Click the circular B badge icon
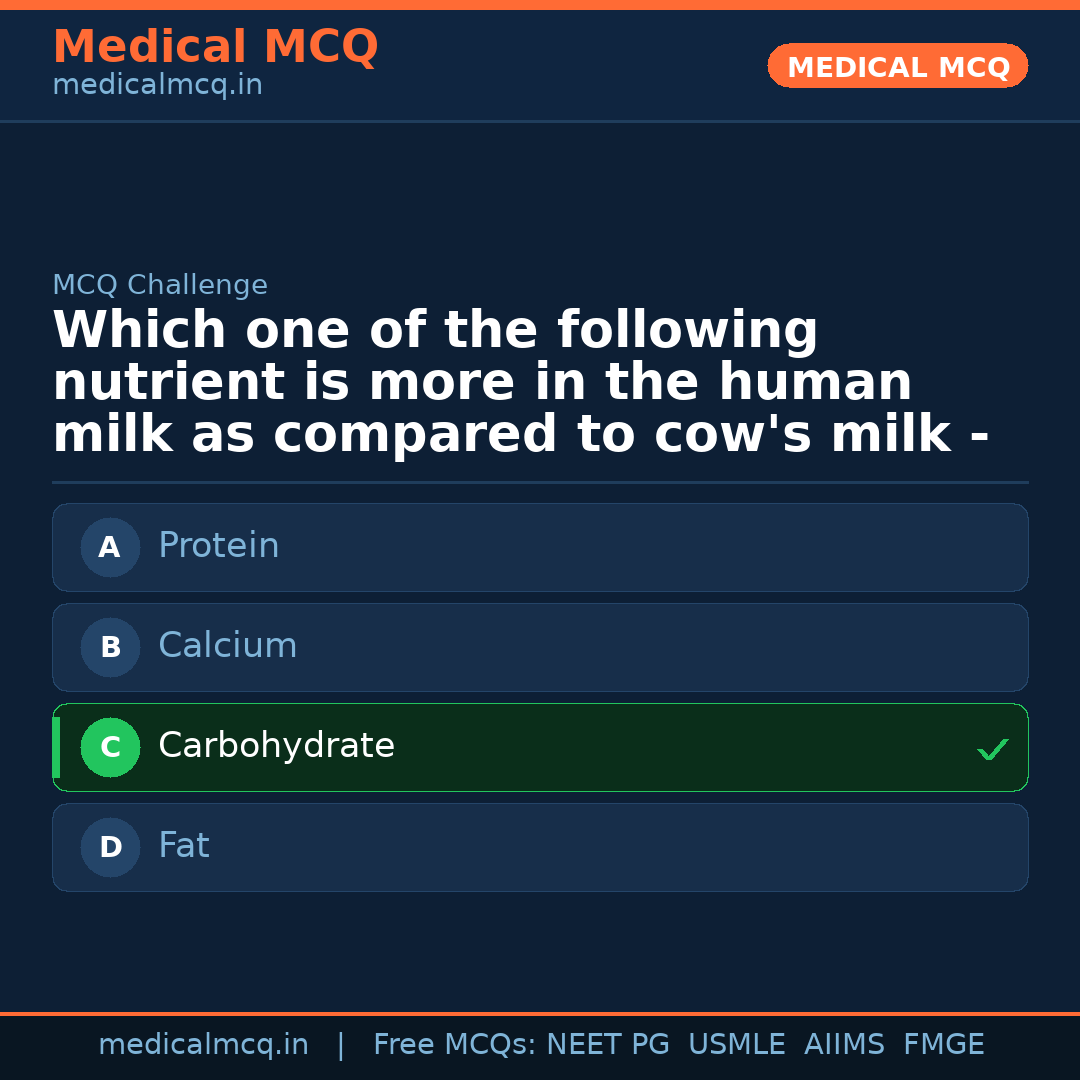Image resolution: width=1080 pixels, height=1080 pixels. tap(110, 647)
